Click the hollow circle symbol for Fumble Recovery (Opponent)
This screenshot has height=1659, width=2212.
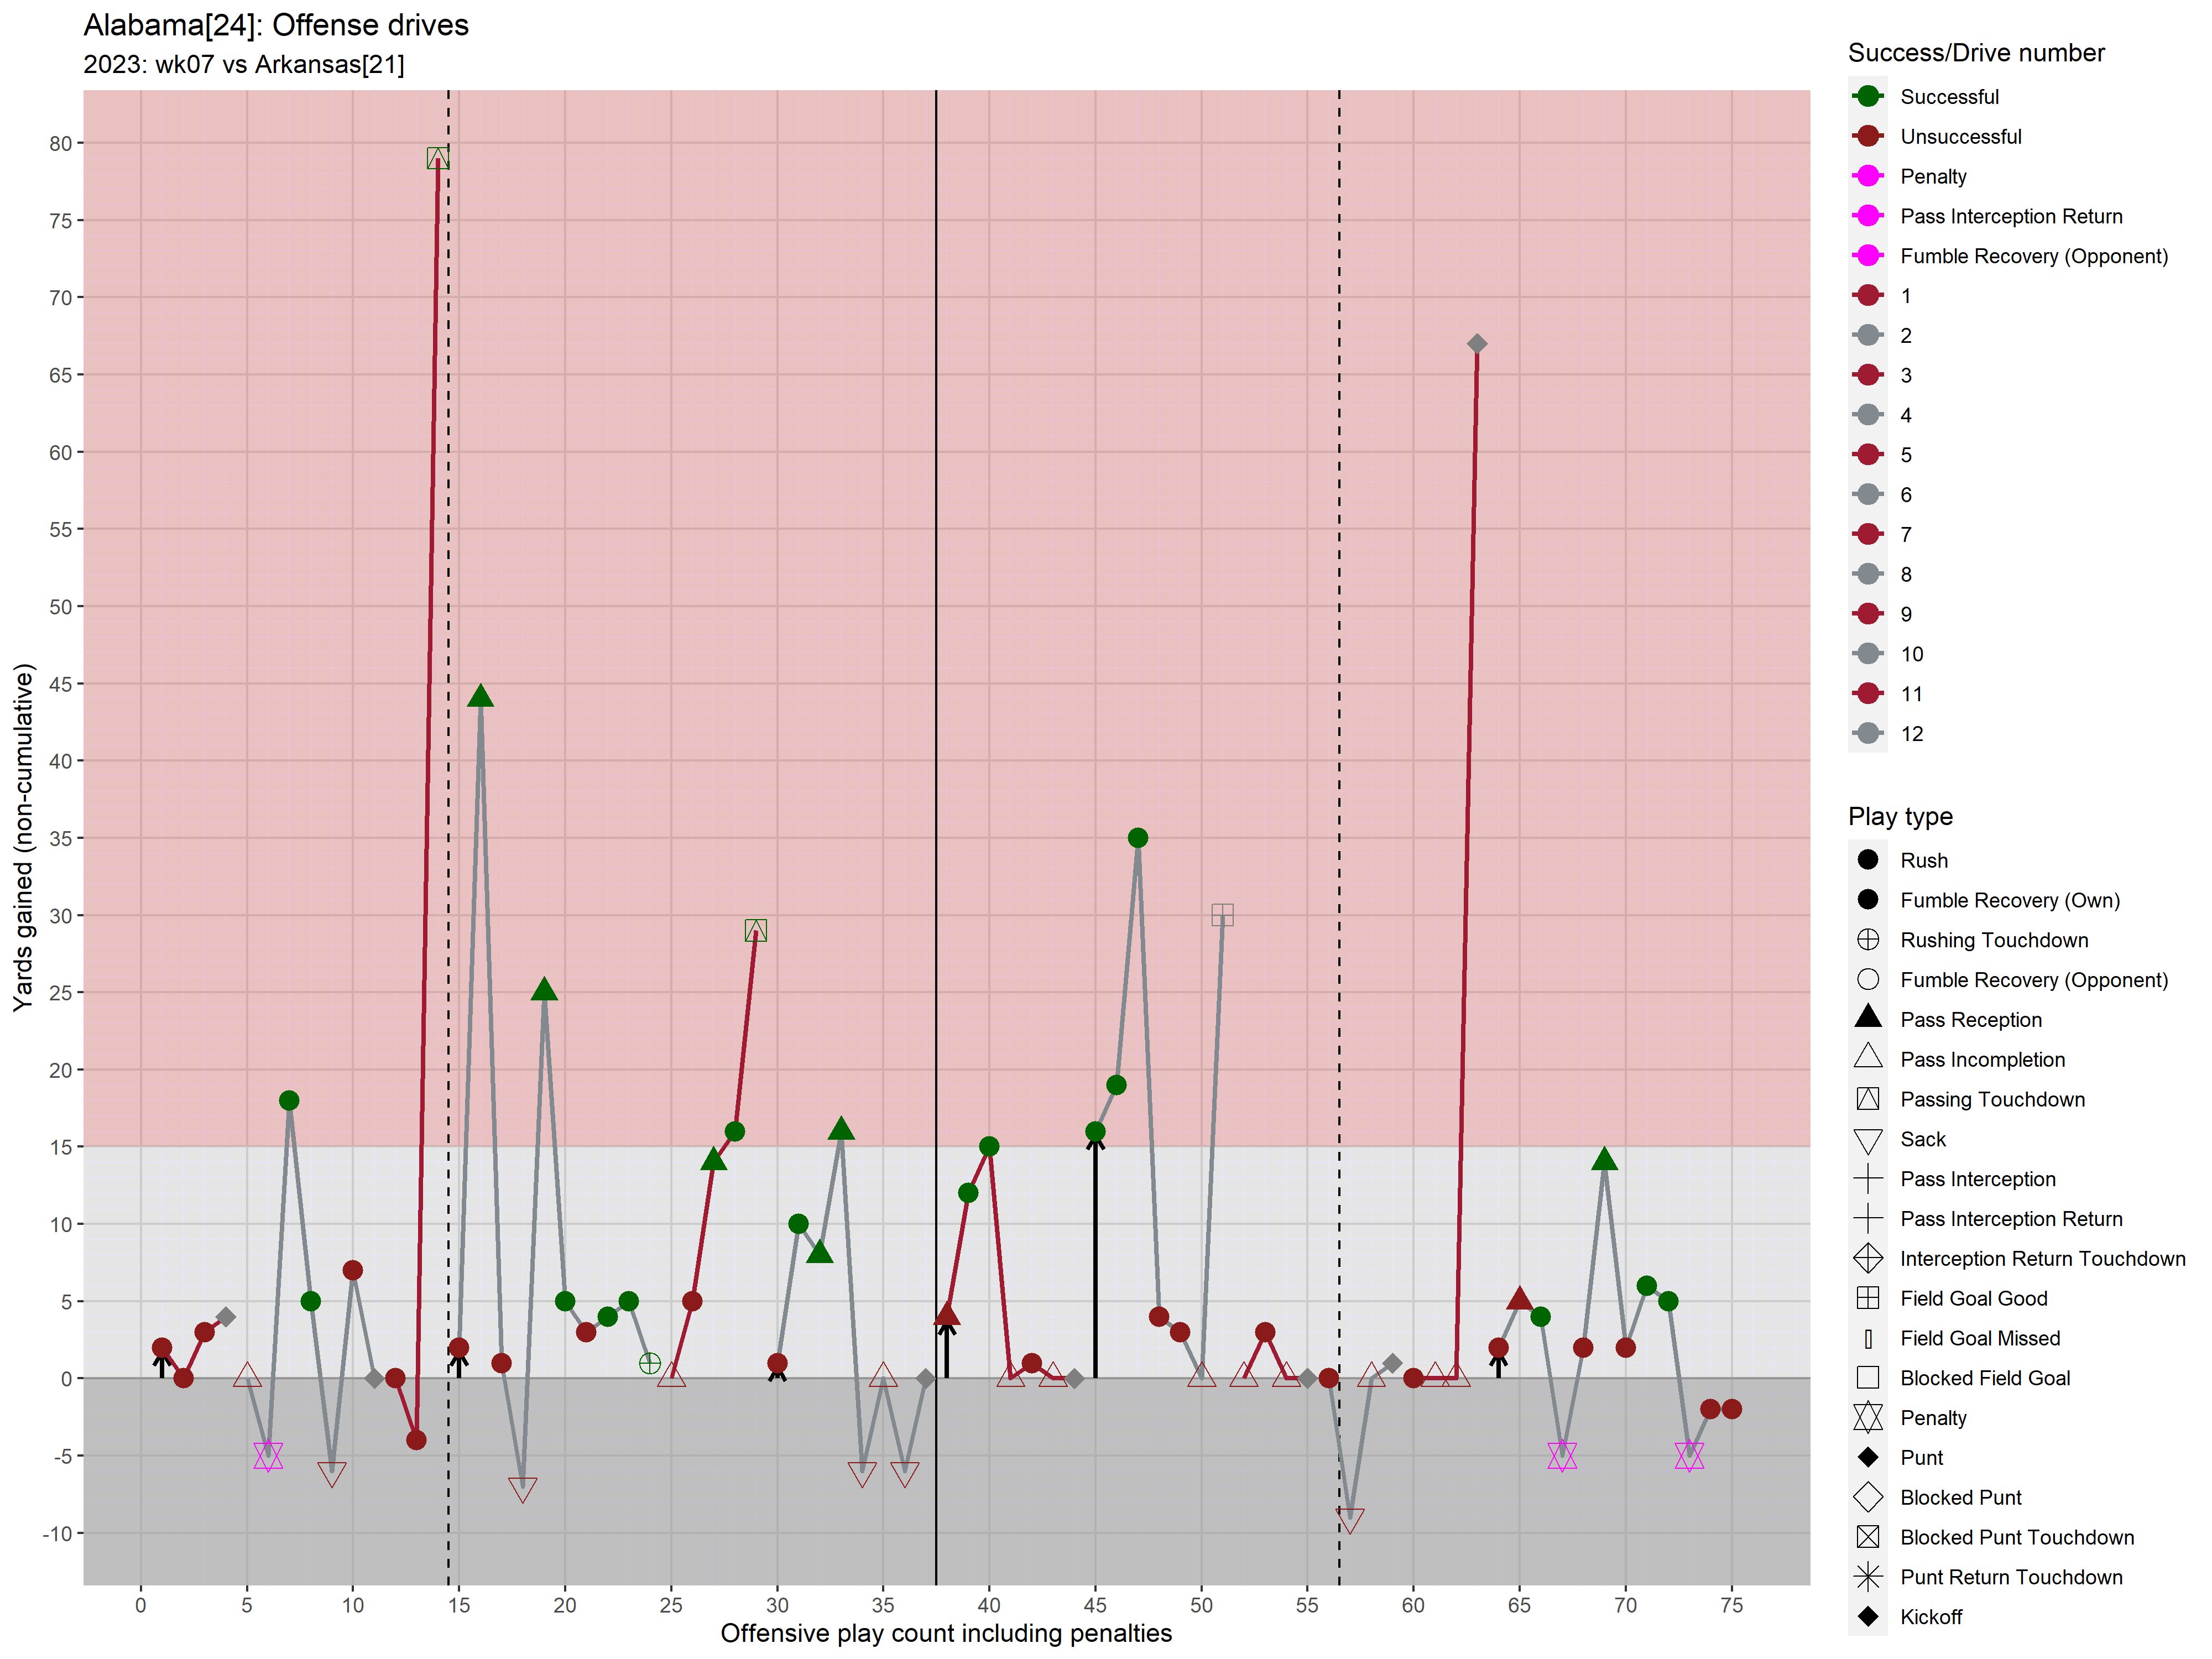coord(1867,979)
